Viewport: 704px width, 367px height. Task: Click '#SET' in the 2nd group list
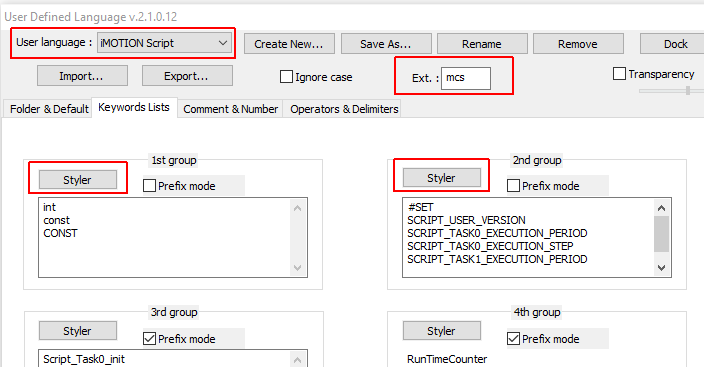pos(421,207)
